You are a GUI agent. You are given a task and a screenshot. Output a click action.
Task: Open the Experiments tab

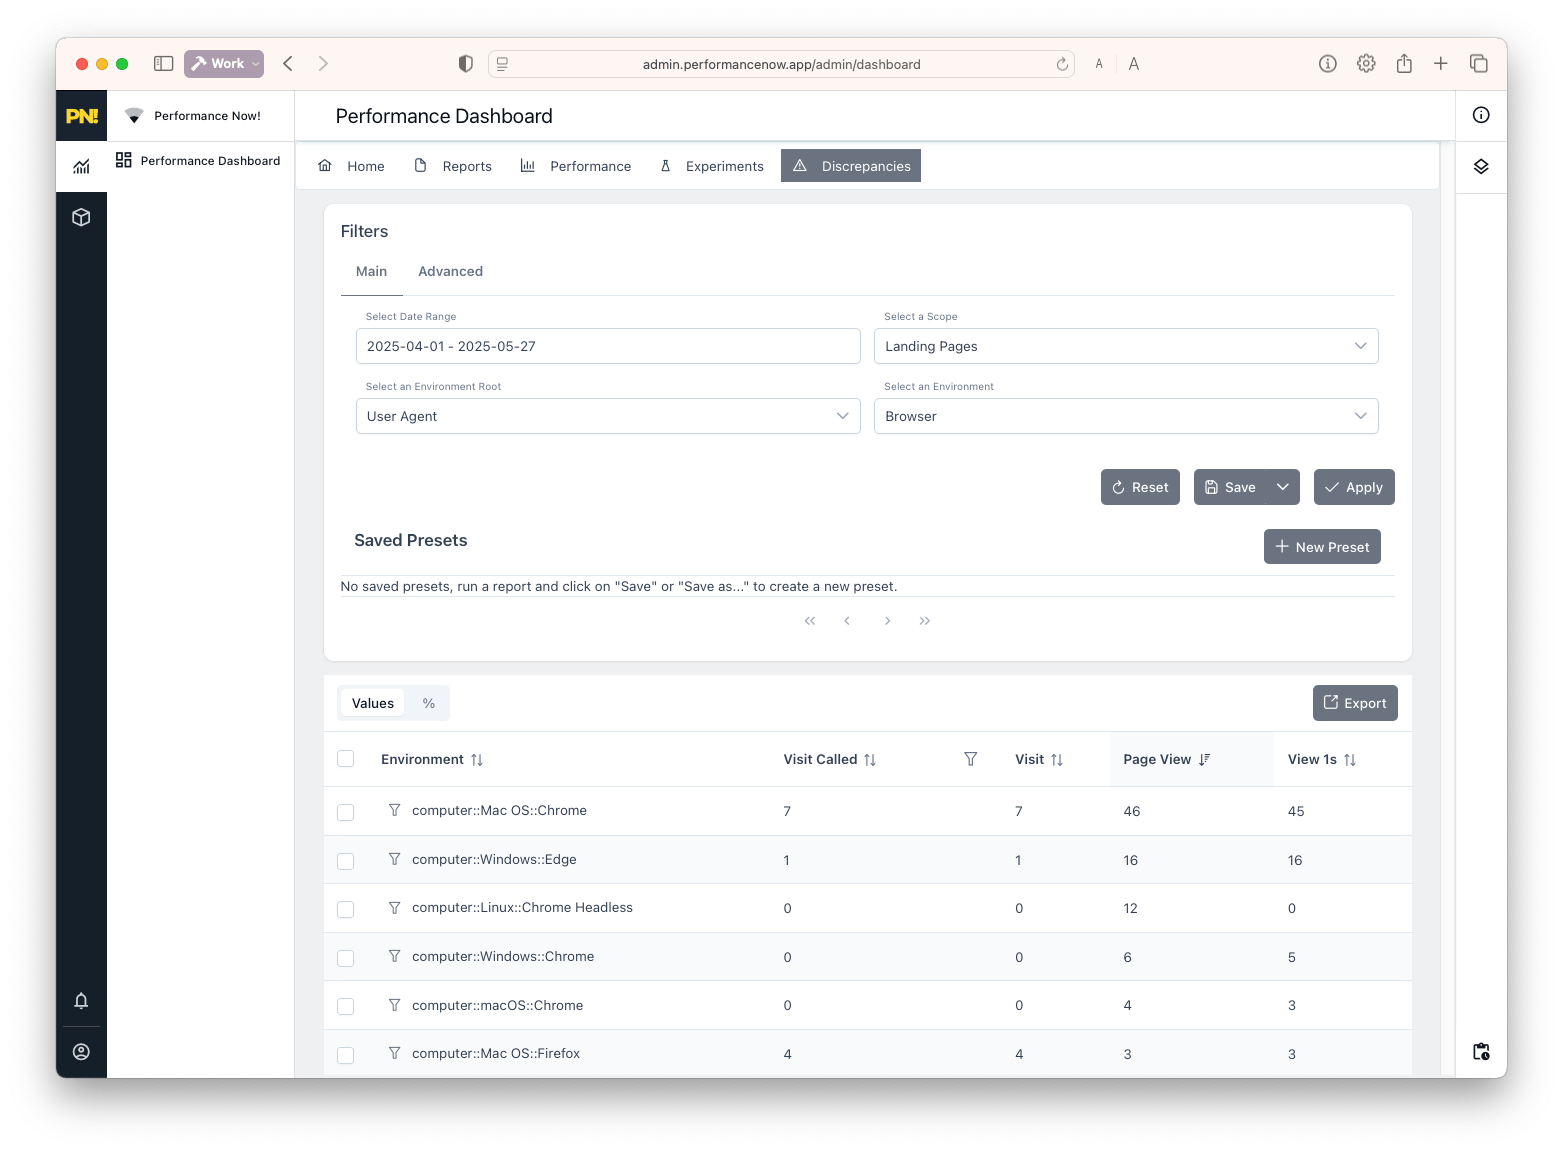(x=711, y=166)
